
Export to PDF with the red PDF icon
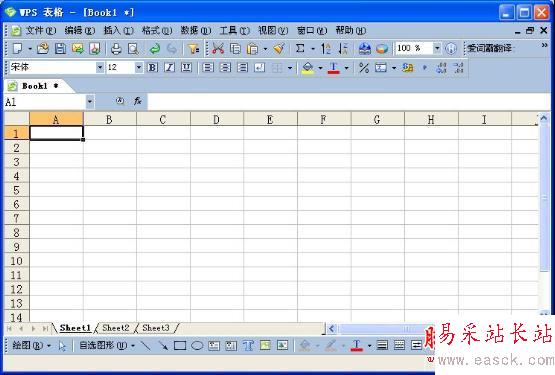pyautogui.click(x=95, y=49)
